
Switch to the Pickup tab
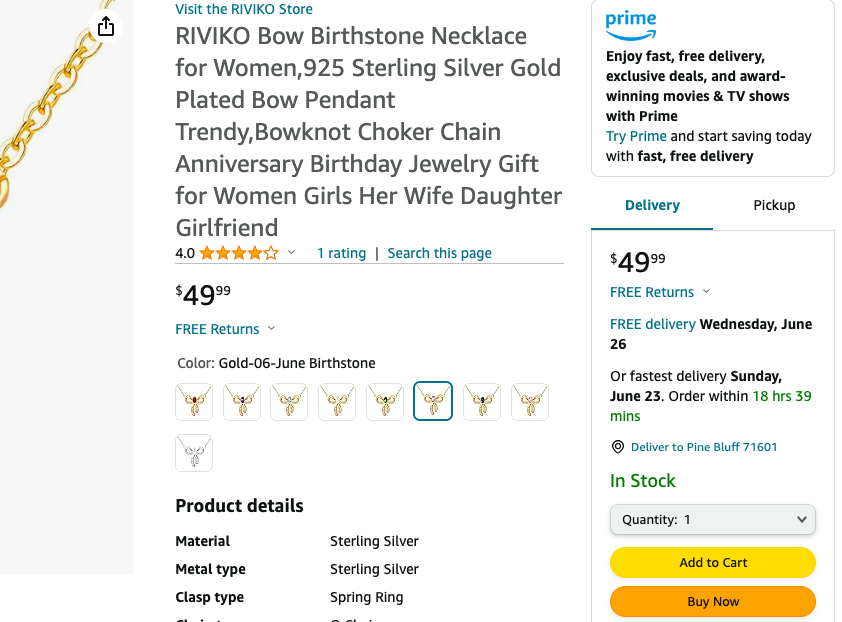click(x=774, y=205)
